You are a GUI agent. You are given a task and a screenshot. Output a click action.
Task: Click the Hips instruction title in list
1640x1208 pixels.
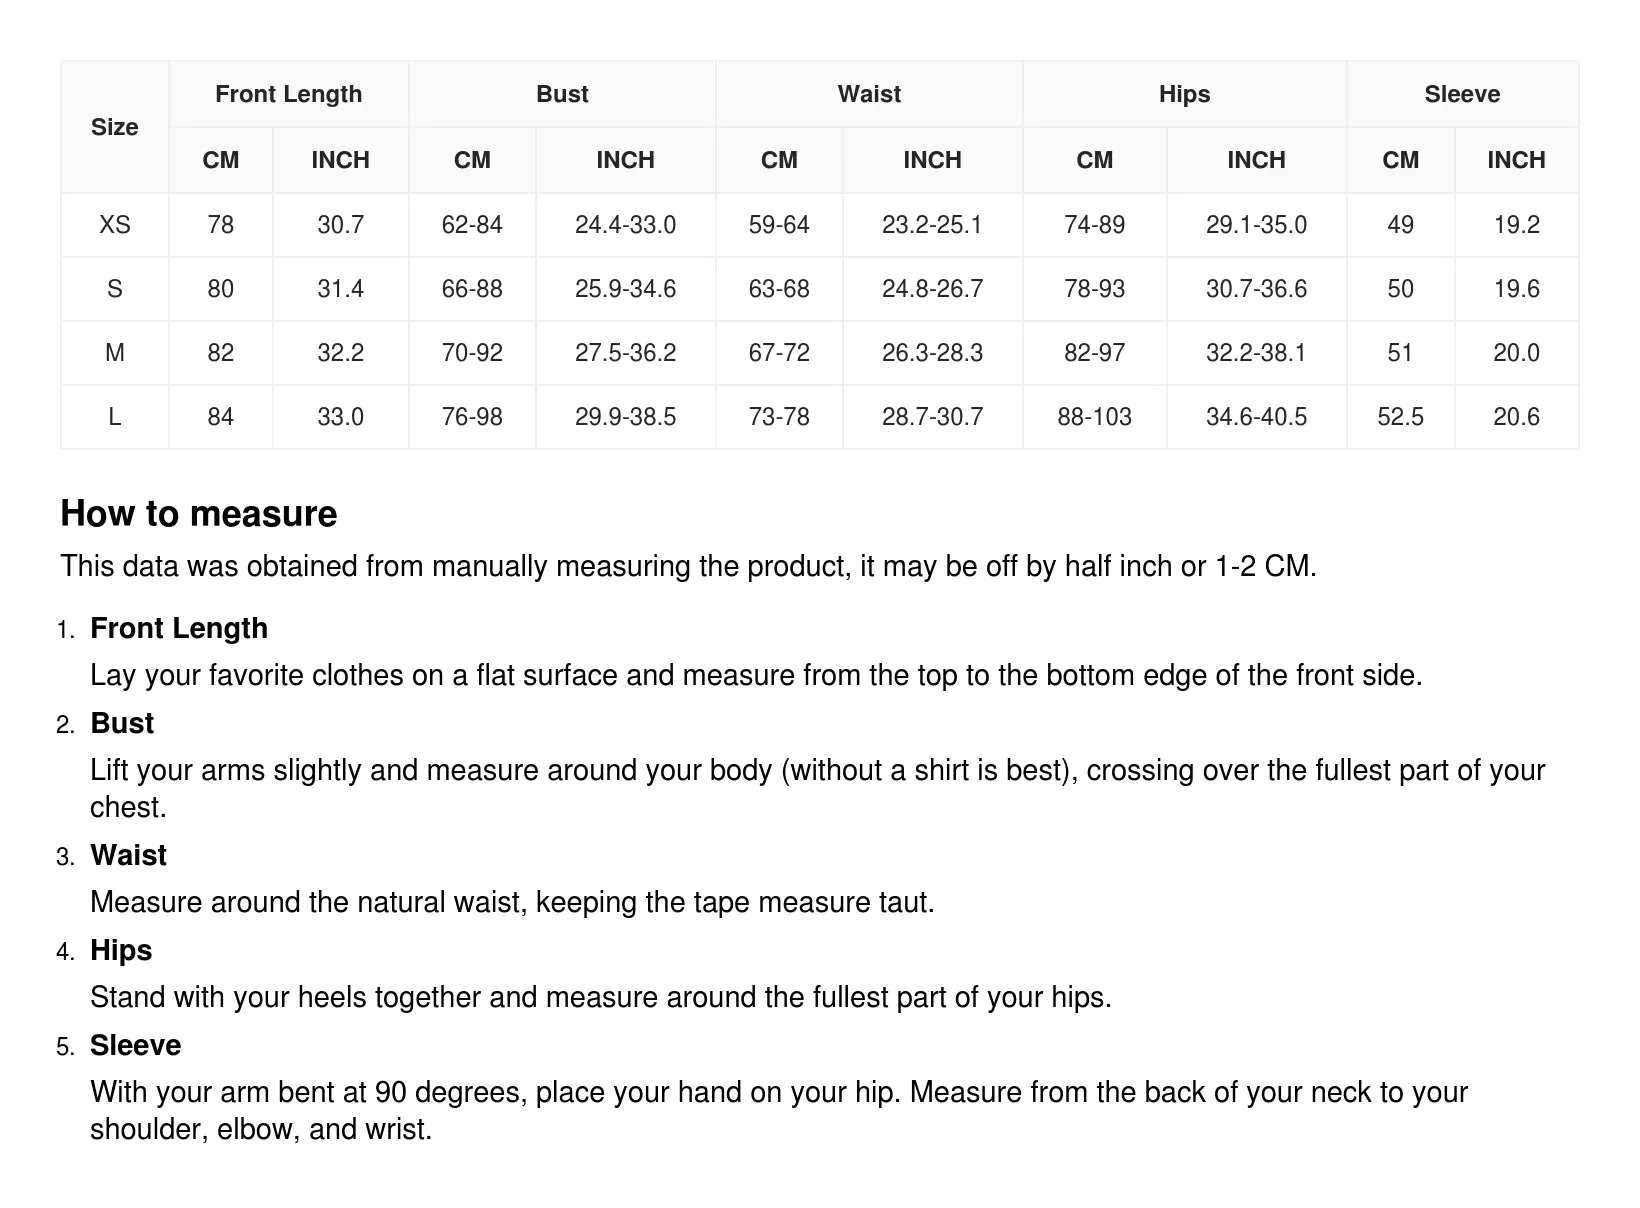pyautogui.click(x=121, y=950)
